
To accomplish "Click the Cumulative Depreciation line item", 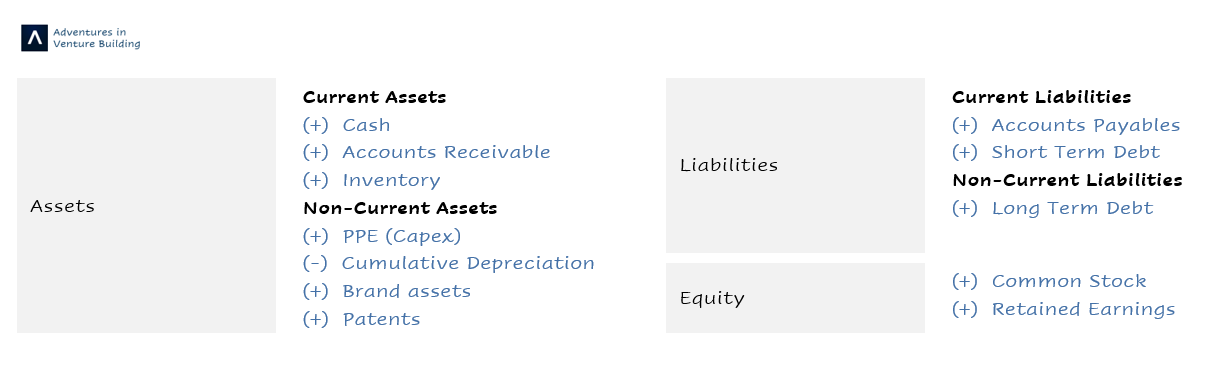I will click(x=448, y=263).
